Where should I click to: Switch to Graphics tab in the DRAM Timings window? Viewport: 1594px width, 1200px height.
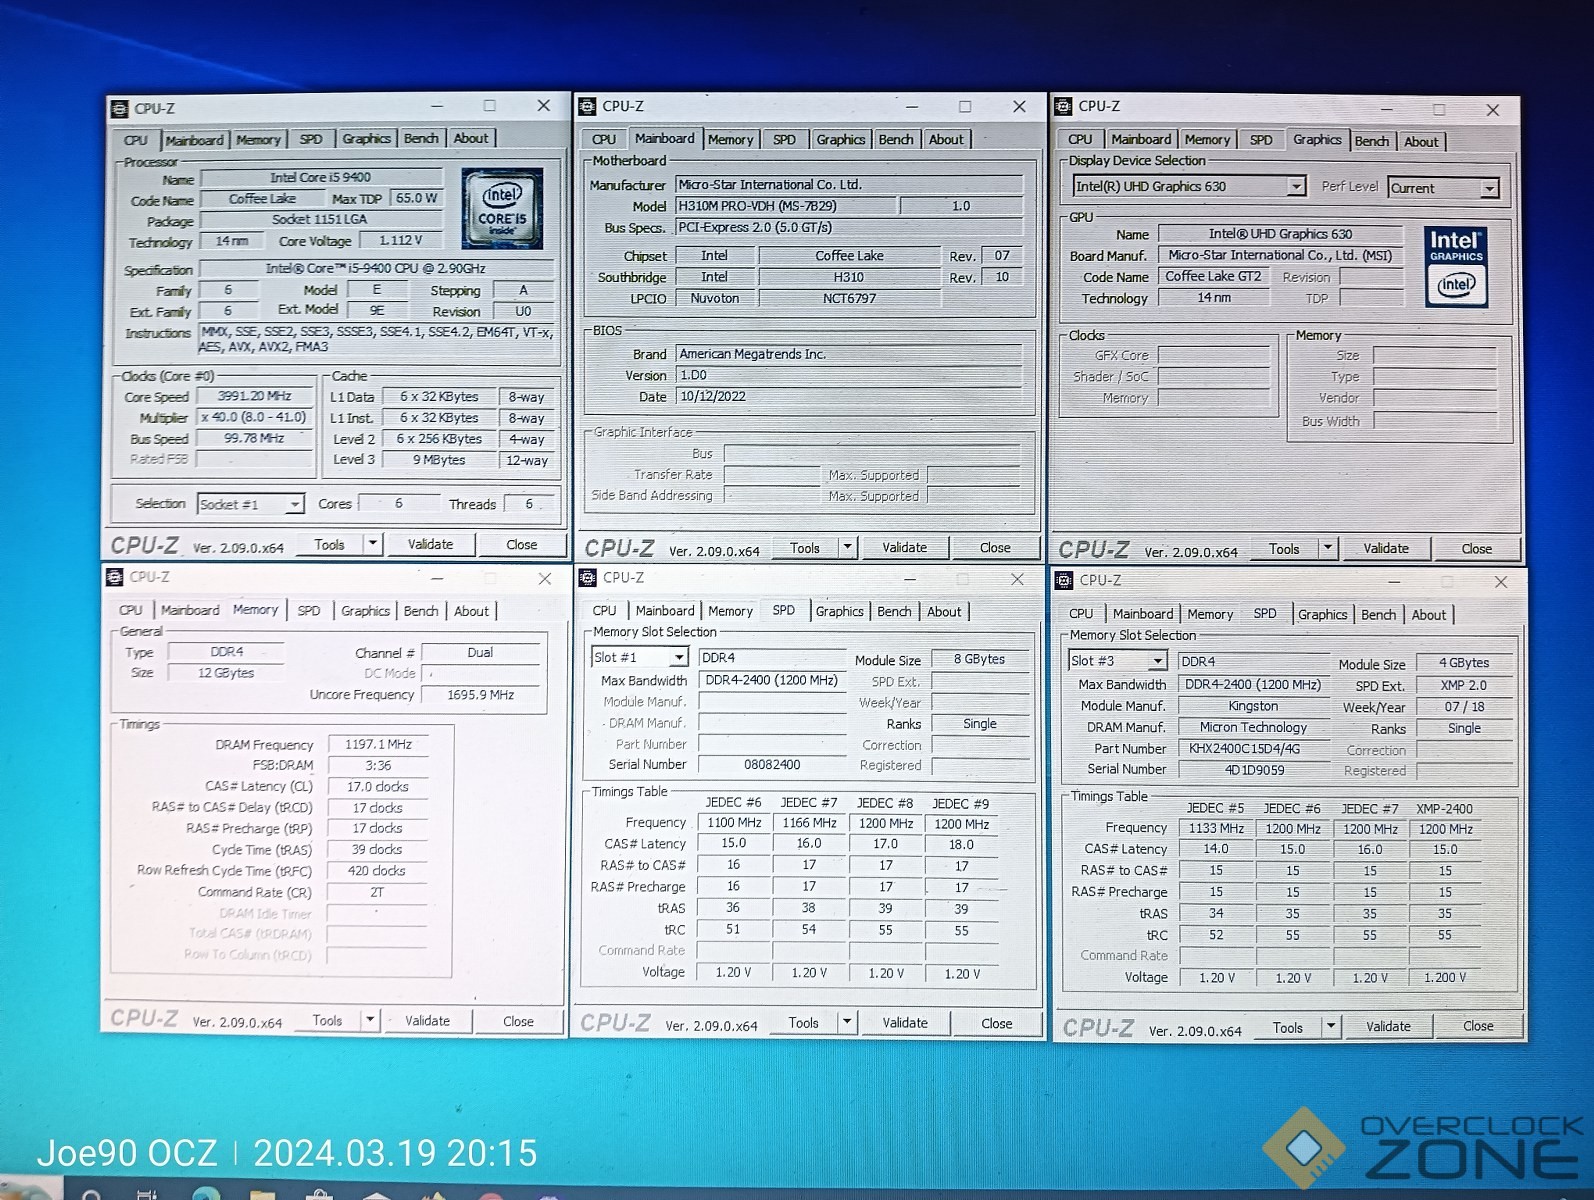365,610
